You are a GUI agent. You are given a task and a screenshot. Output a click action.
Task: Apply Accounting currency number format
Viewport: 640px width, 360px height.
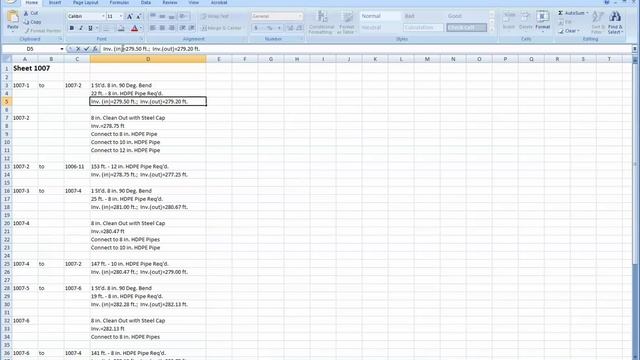tap(256, 28)
